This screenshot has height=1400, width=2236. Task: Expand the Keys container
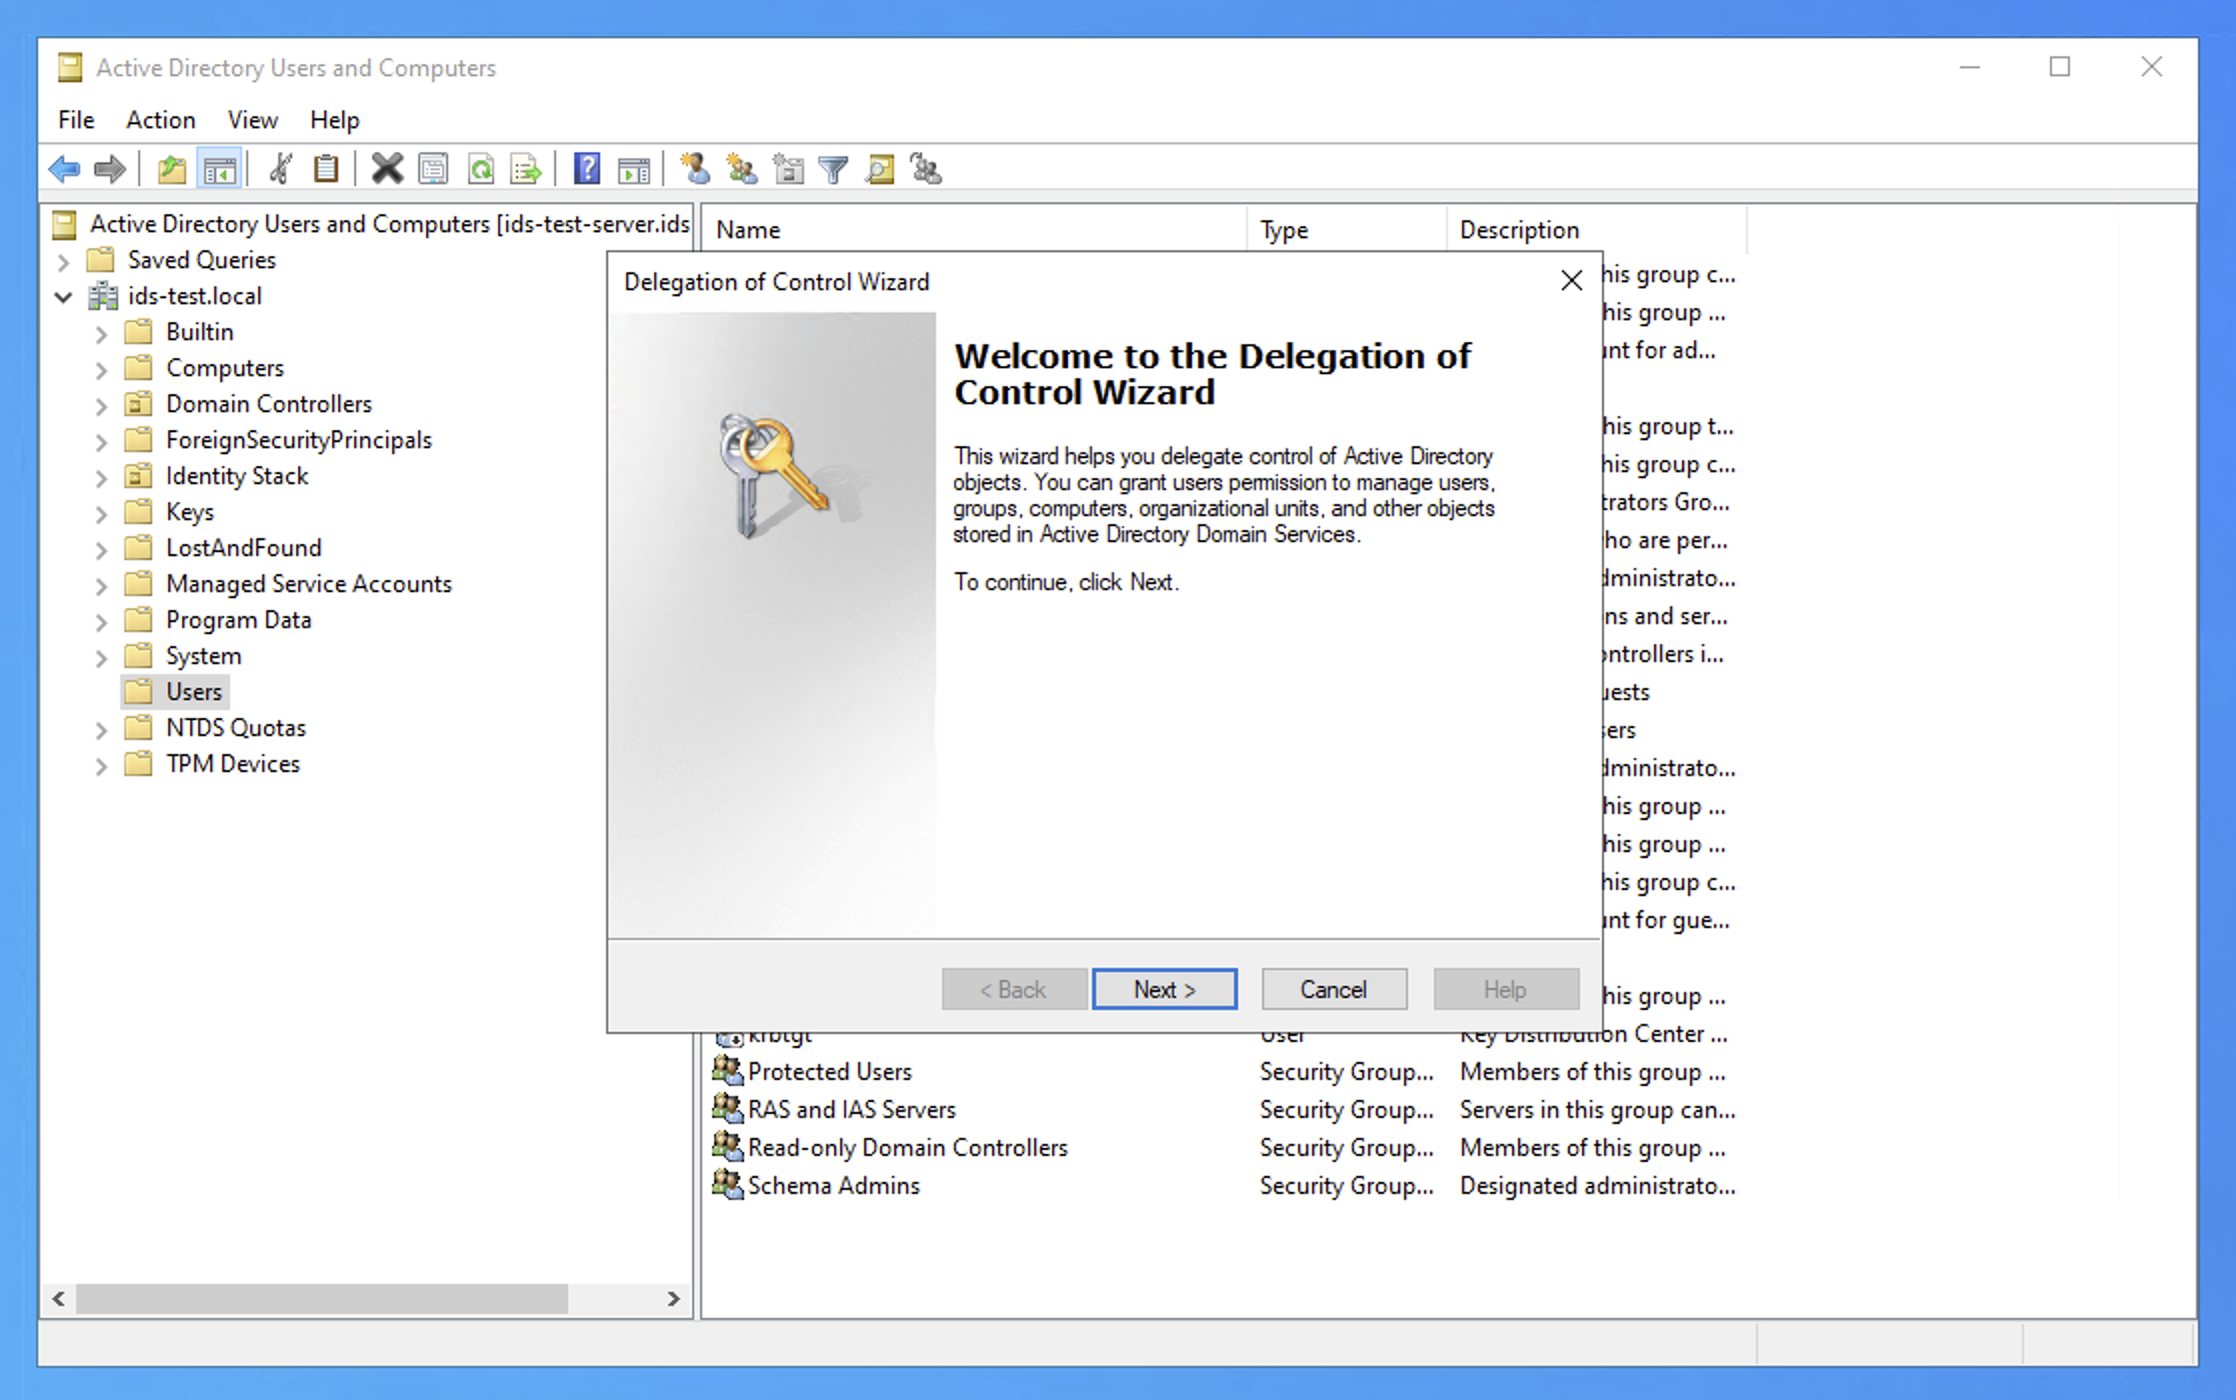pos(101,513)
